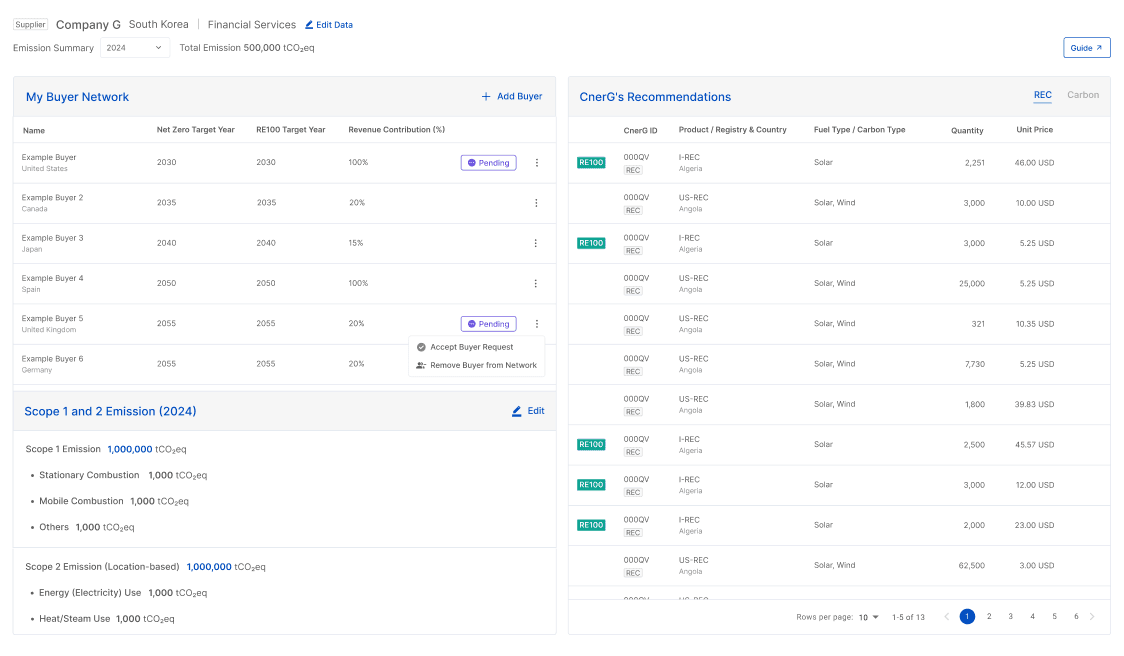Click the kebab menu icon on Example Buyer 4's row
This screenshot has height=656, width=1124.
coord(537,283)
